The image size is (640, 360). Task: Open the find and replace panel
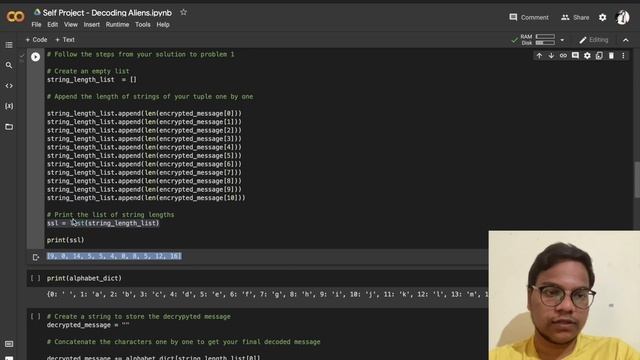point(9,65)
